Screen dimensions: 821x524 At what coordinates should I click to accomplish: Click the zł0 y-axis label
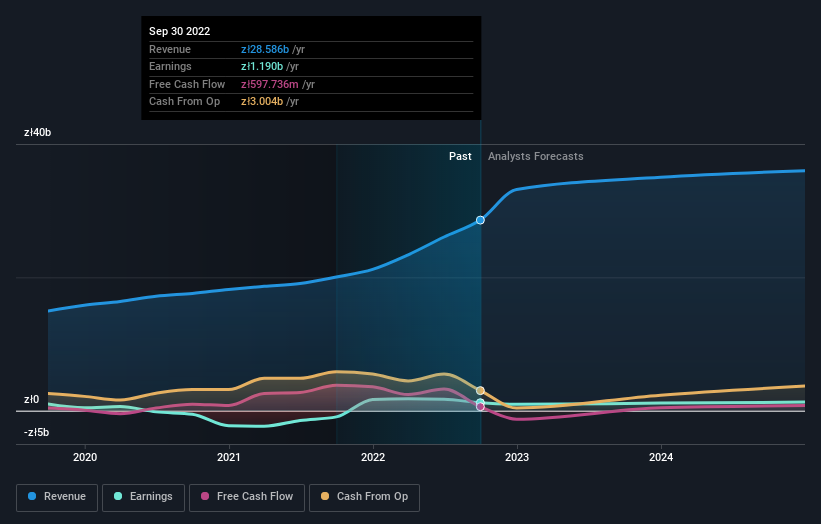(31, 399)
